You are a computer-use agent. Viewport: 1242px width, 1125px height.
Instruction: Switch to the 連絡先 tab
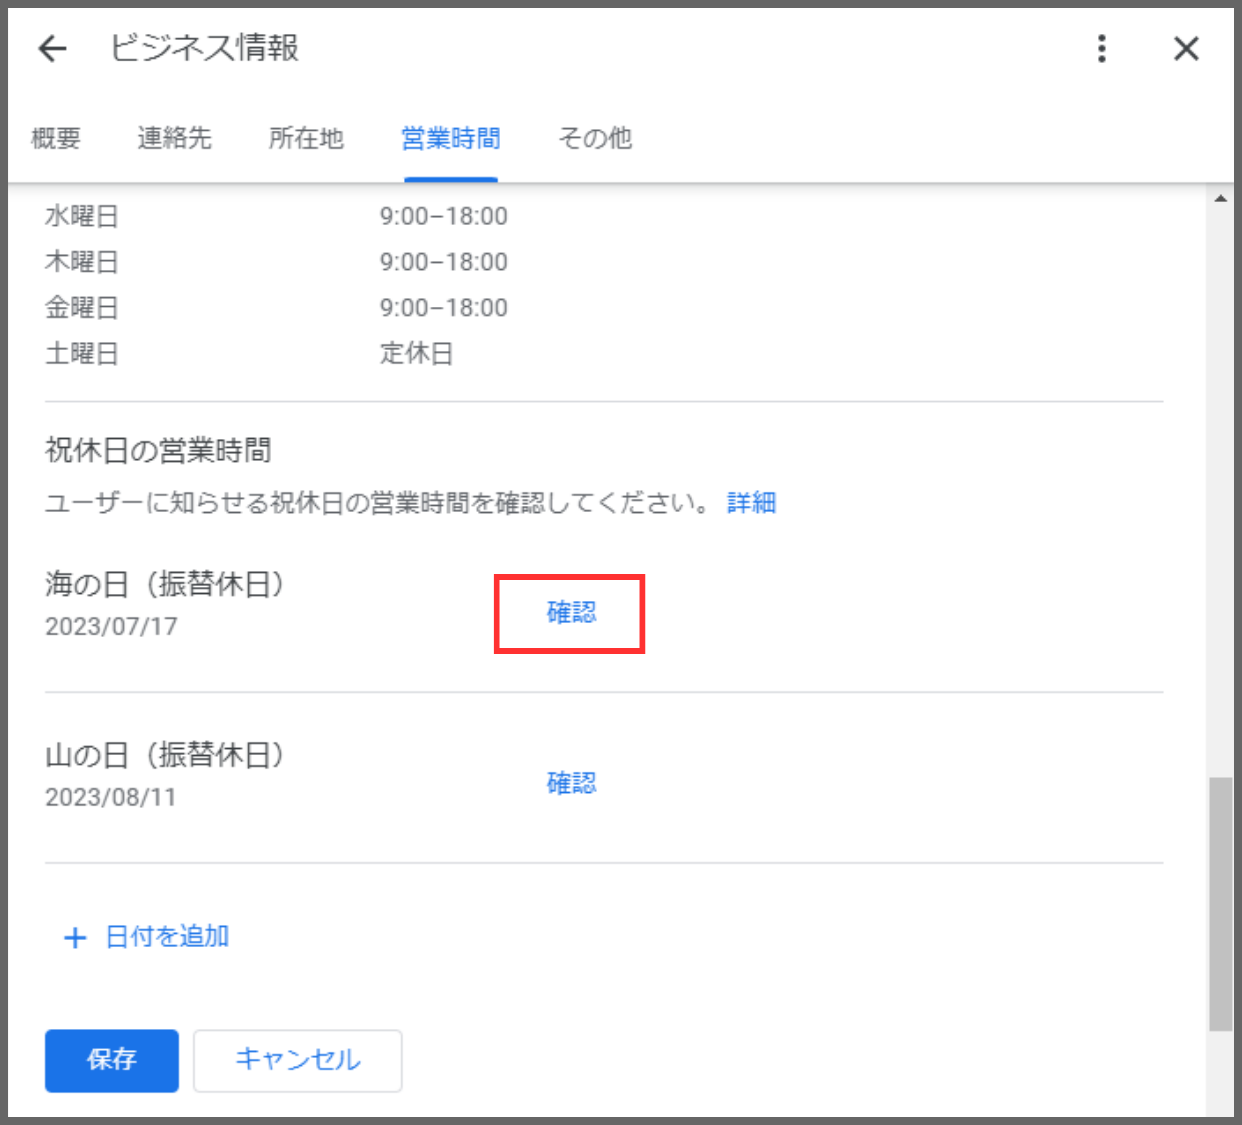(x=175, y=138)
